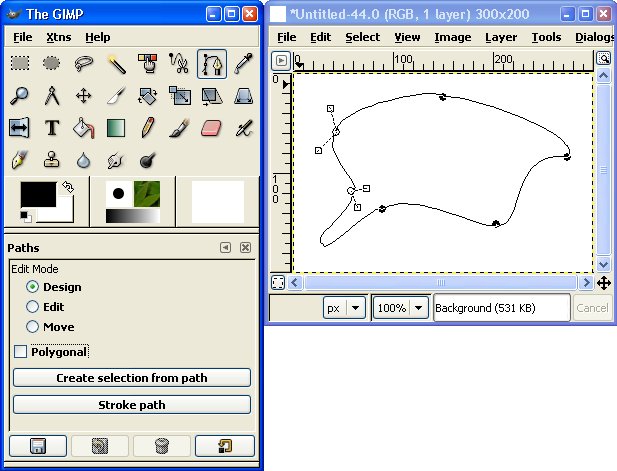Open the Layer menu
Screen dimensions: 617x471
coord(501,37)
